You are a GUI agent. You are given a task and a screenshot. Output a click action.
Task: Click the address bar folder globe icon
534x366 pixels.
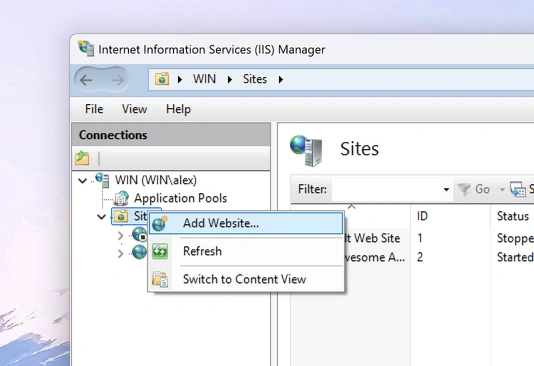[162, 79]
